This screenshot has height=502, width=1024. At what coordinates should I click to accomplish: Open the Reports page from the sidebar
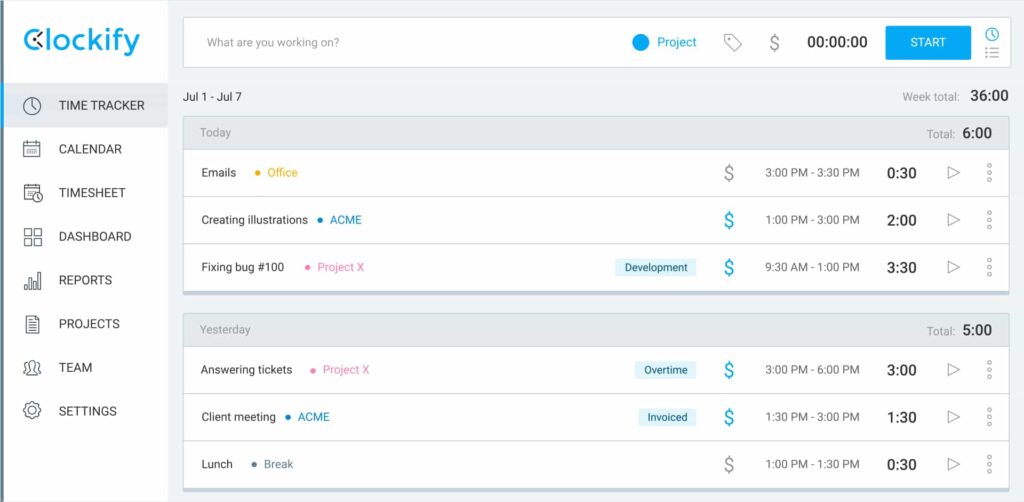click(84, 280)
